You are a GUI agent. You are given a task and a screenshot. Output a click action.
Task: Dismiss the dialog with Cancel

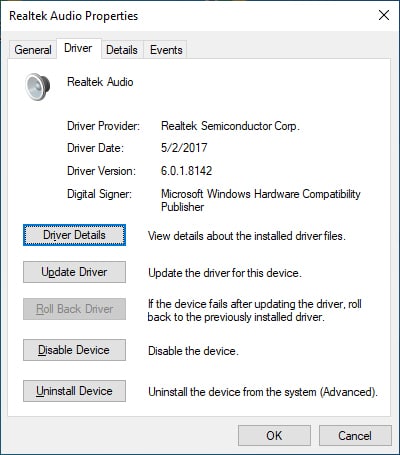tap(355, 435)
